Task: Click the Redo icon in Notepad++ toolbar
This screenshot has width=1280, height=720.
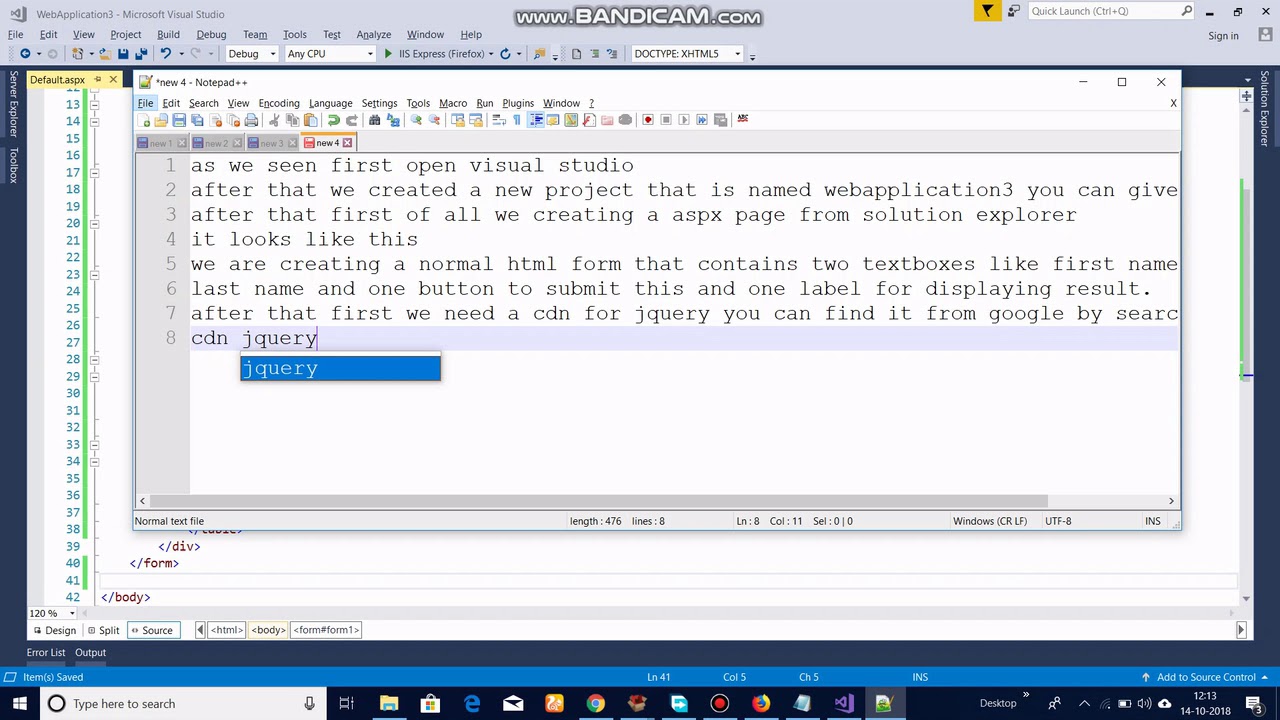Action: pyautogui.click(x=351, y=120)
